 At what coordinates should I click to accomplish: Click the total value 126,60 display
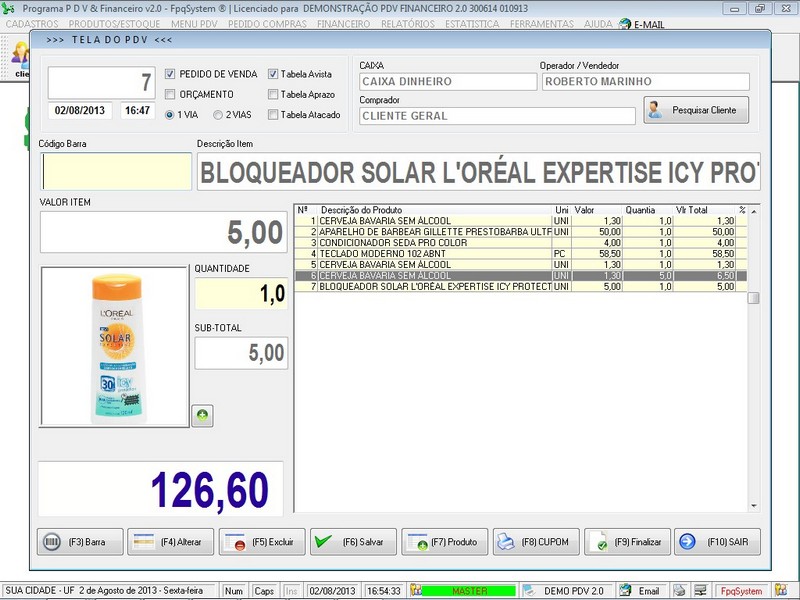click(161, 489)
